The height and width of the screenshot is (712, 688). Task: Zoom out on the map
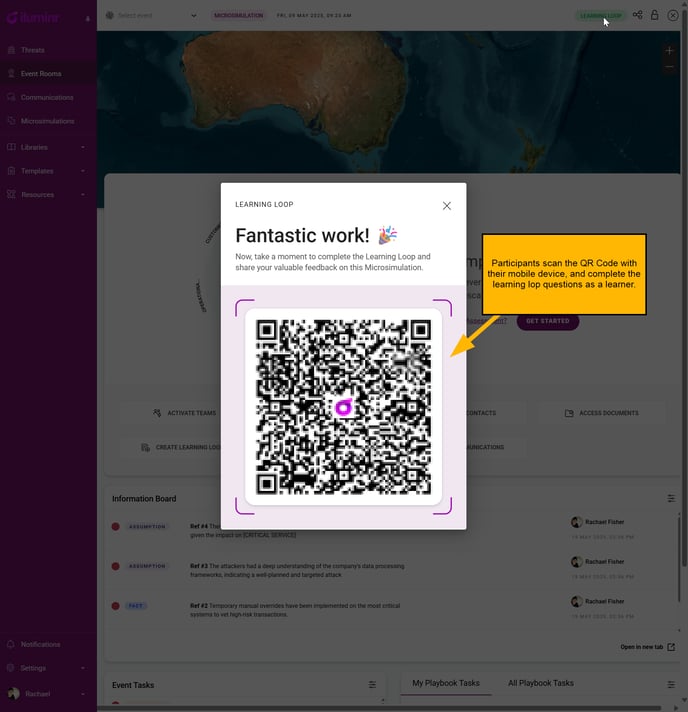tap(669, 67)
